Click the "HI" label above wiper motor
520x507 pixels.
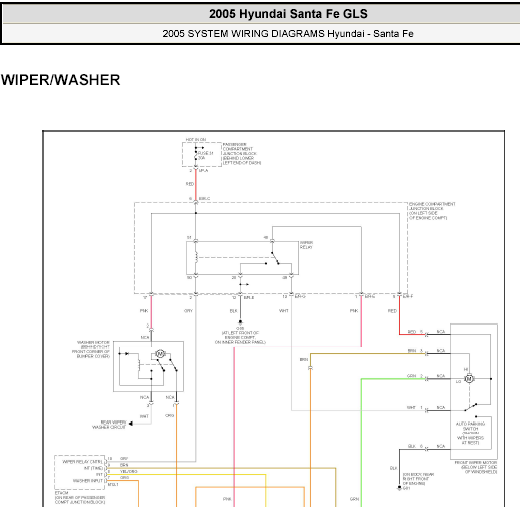(x=466, y=369)
